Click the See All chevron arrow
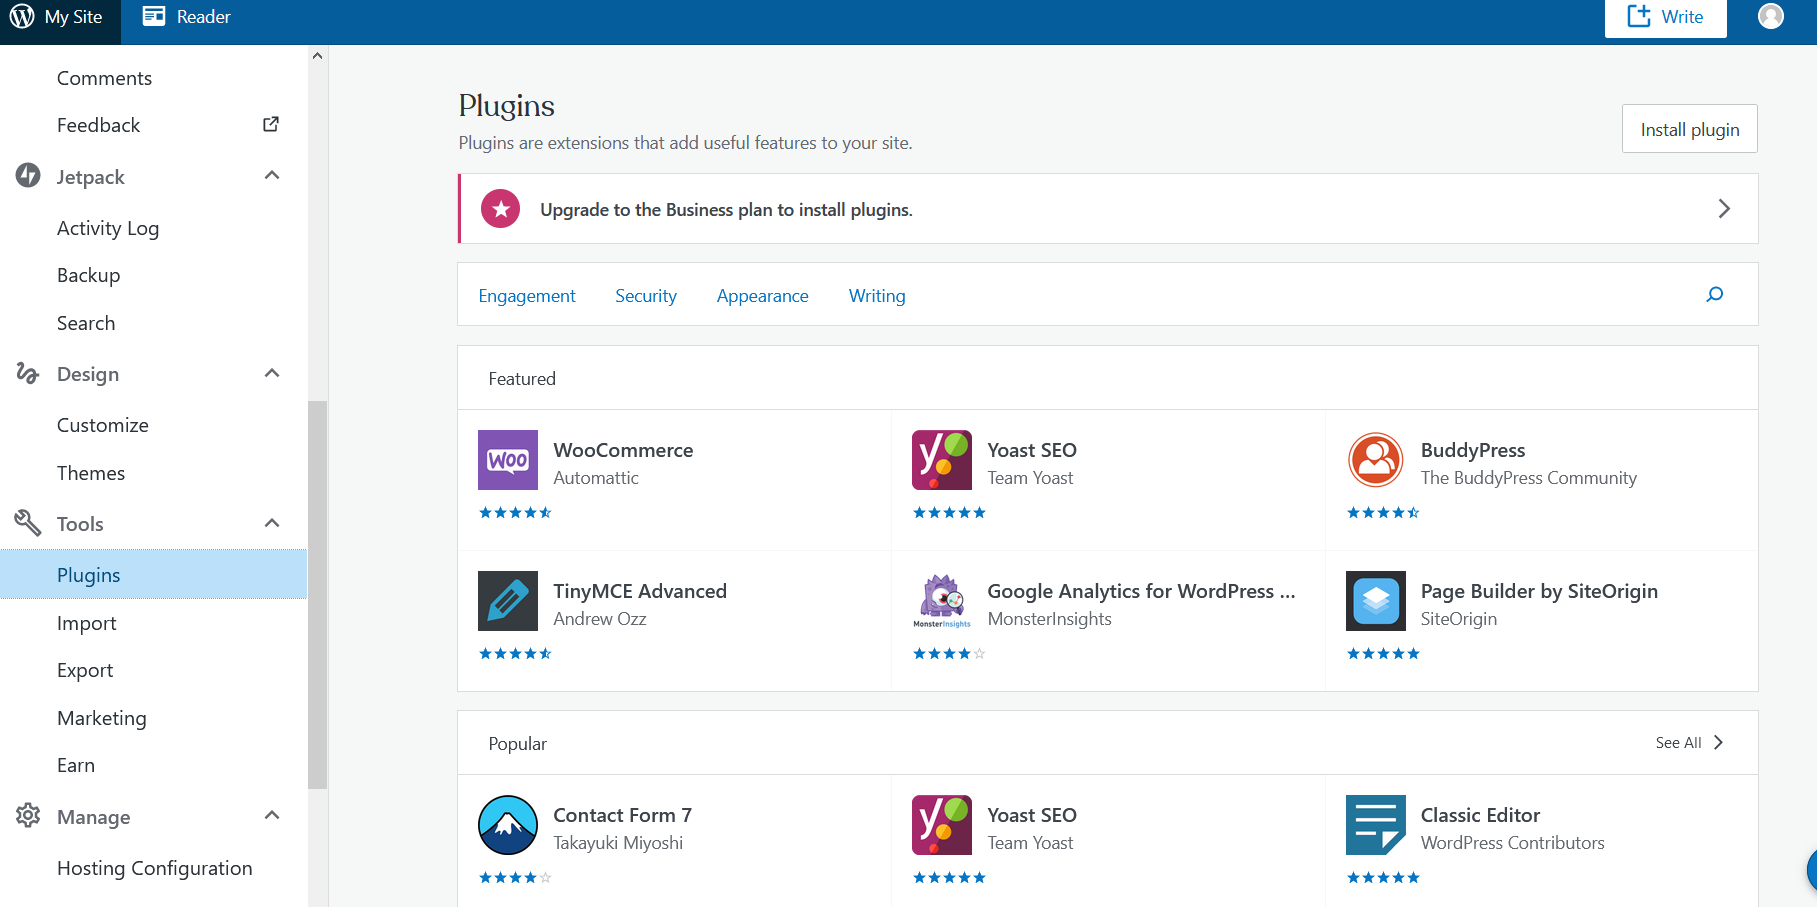Viewport: 1817px width, 907px height. (1719, 742)
